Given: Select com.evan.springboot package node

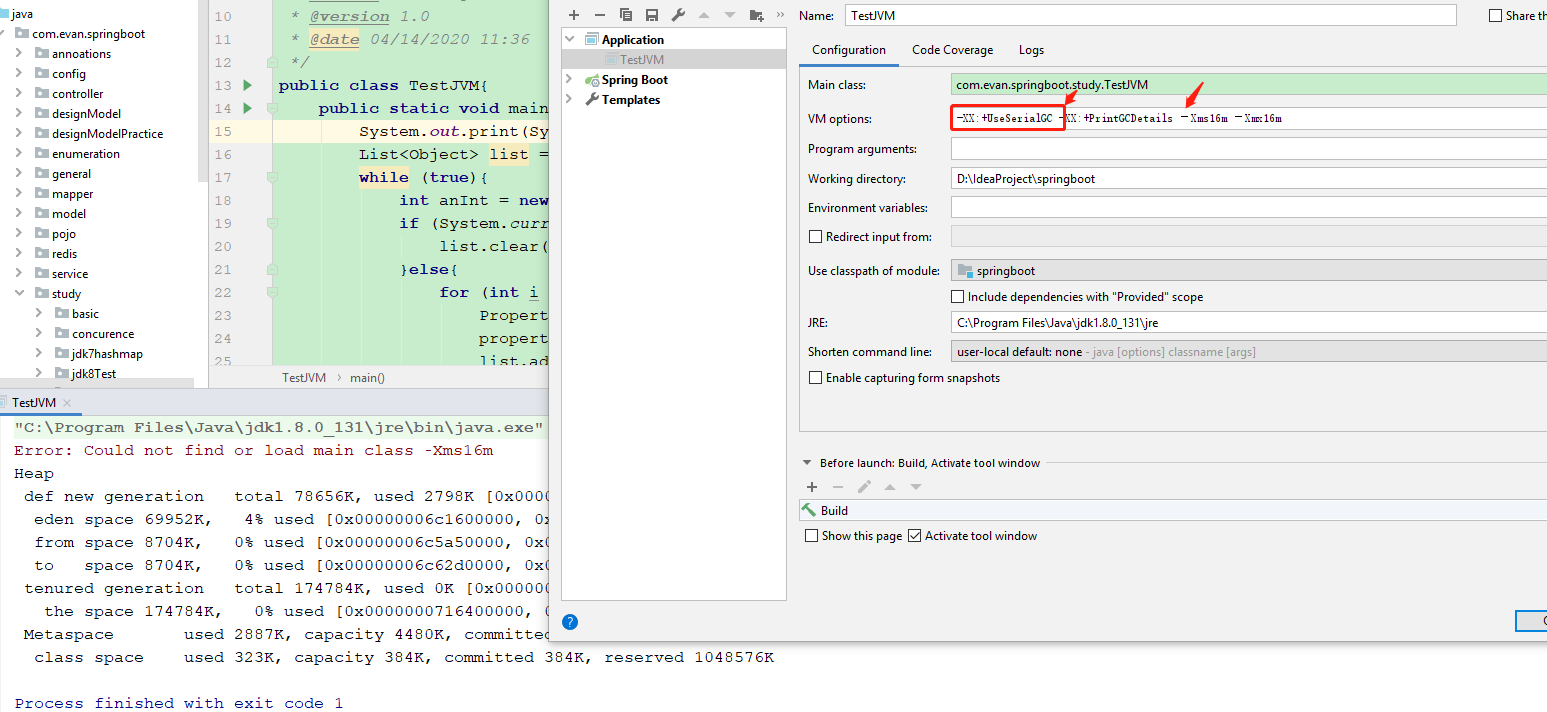Looking at the screenshot, I should [88, 33].
